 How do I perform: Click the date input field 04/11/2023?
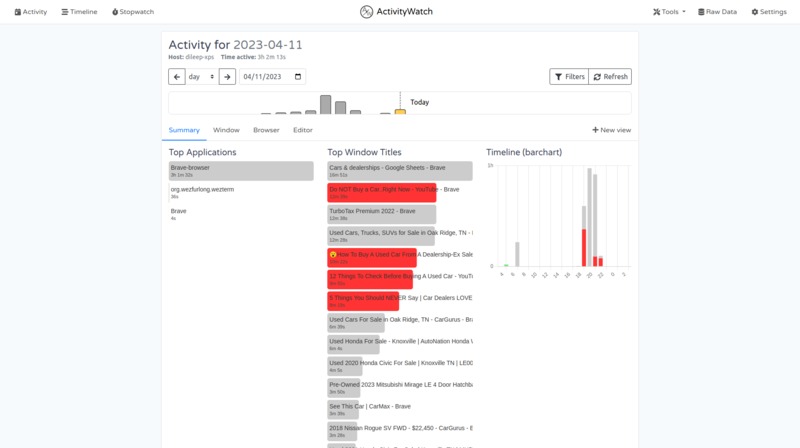click(272, 77)
